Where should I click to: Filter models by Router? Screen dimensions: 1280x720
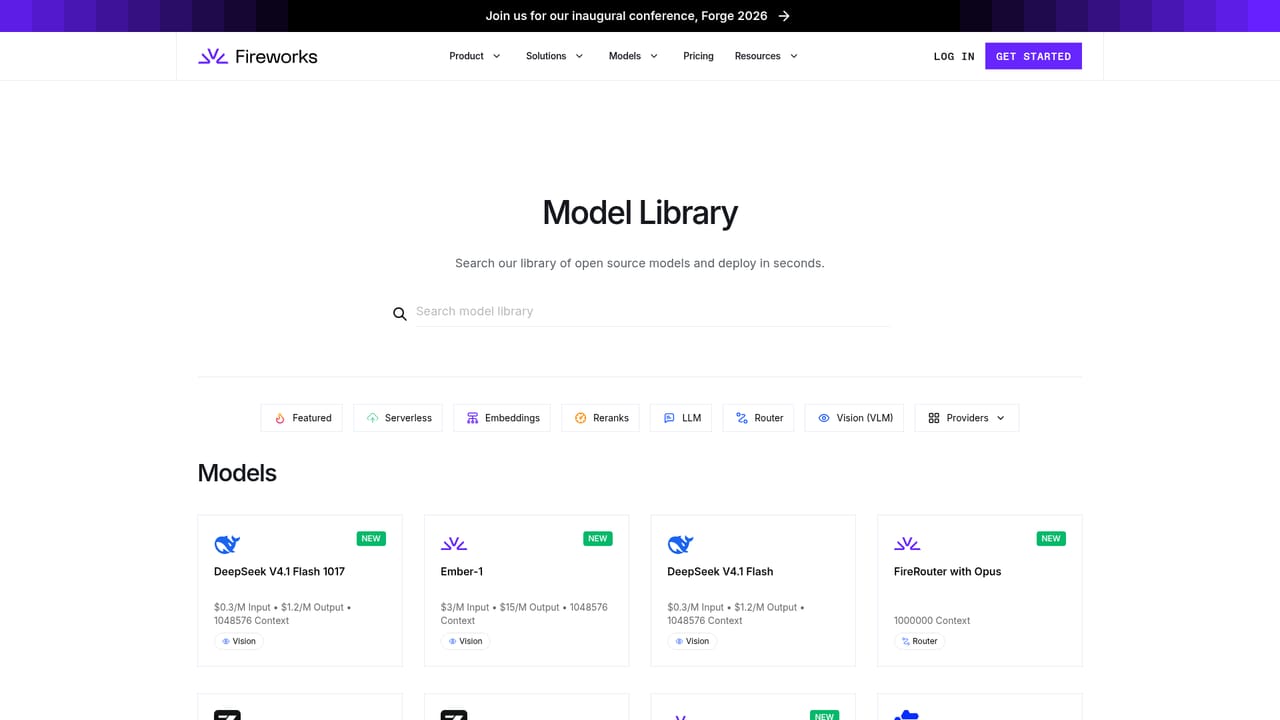tap(759, 418)
